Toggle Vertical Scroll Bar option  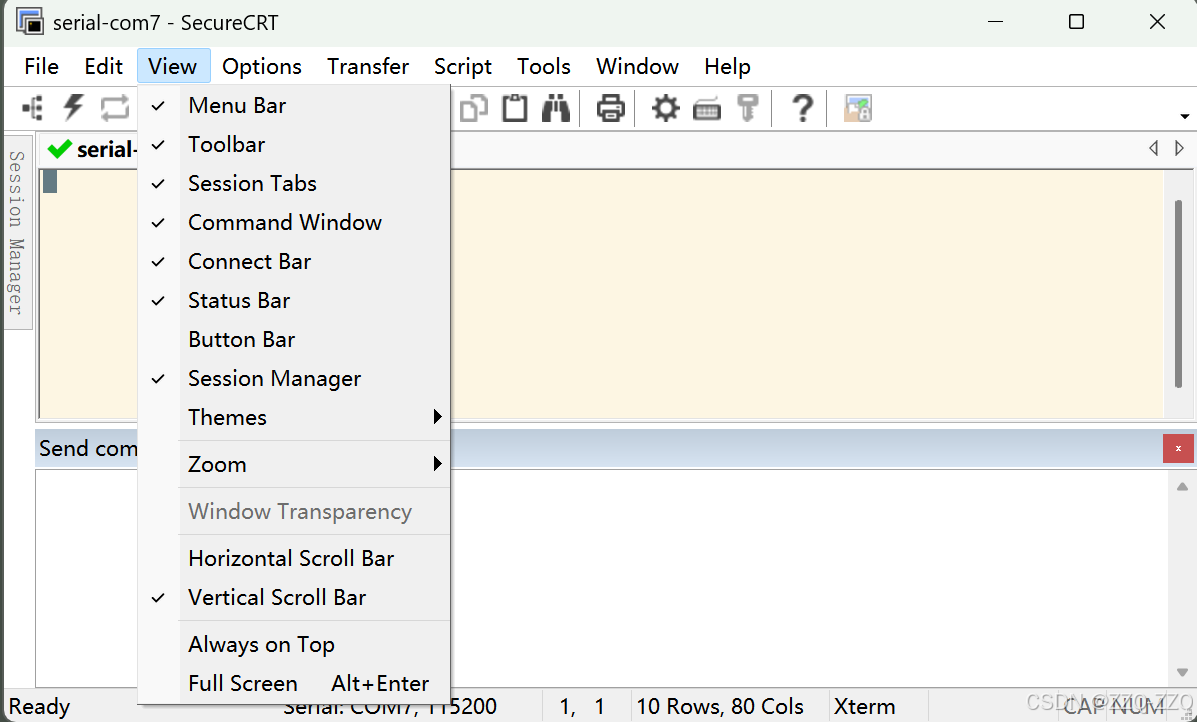click(x=294, y=597)
